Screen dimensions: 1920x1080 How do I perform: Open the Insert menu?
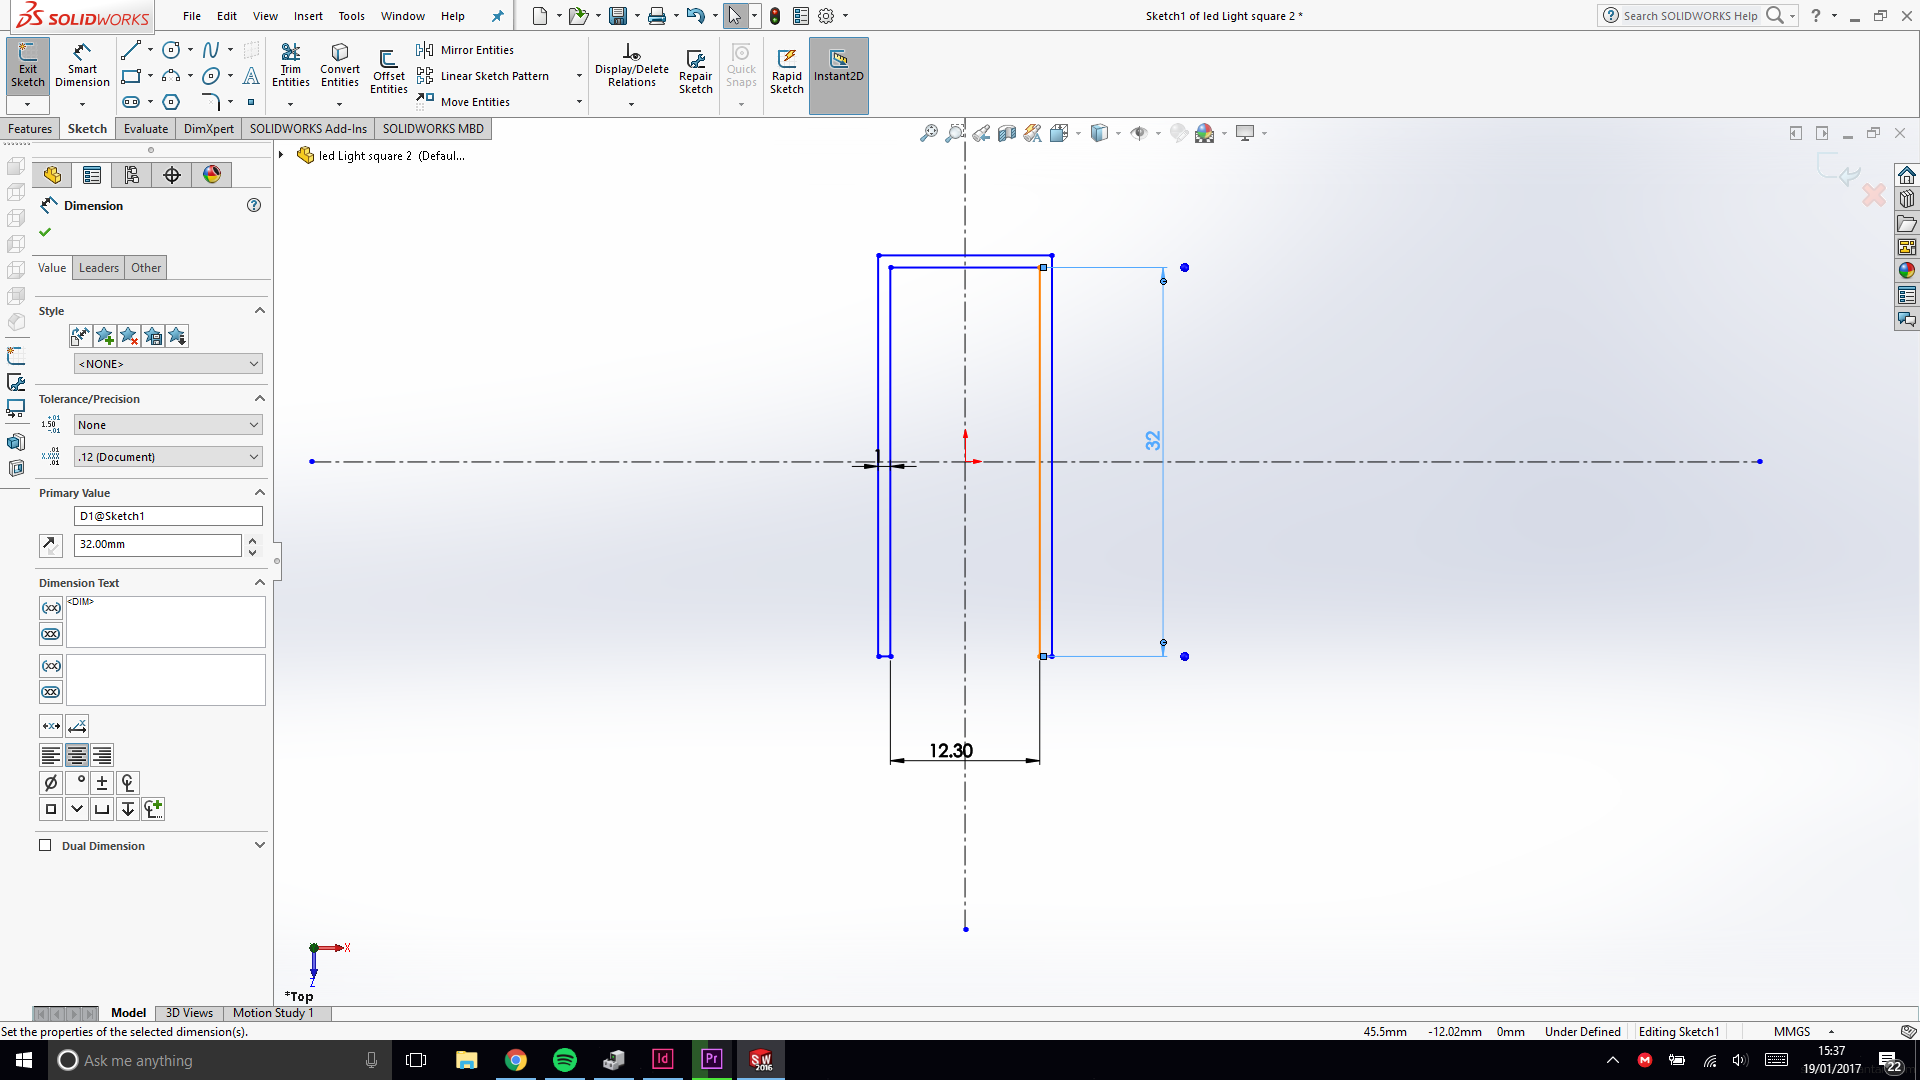(308, 16)
